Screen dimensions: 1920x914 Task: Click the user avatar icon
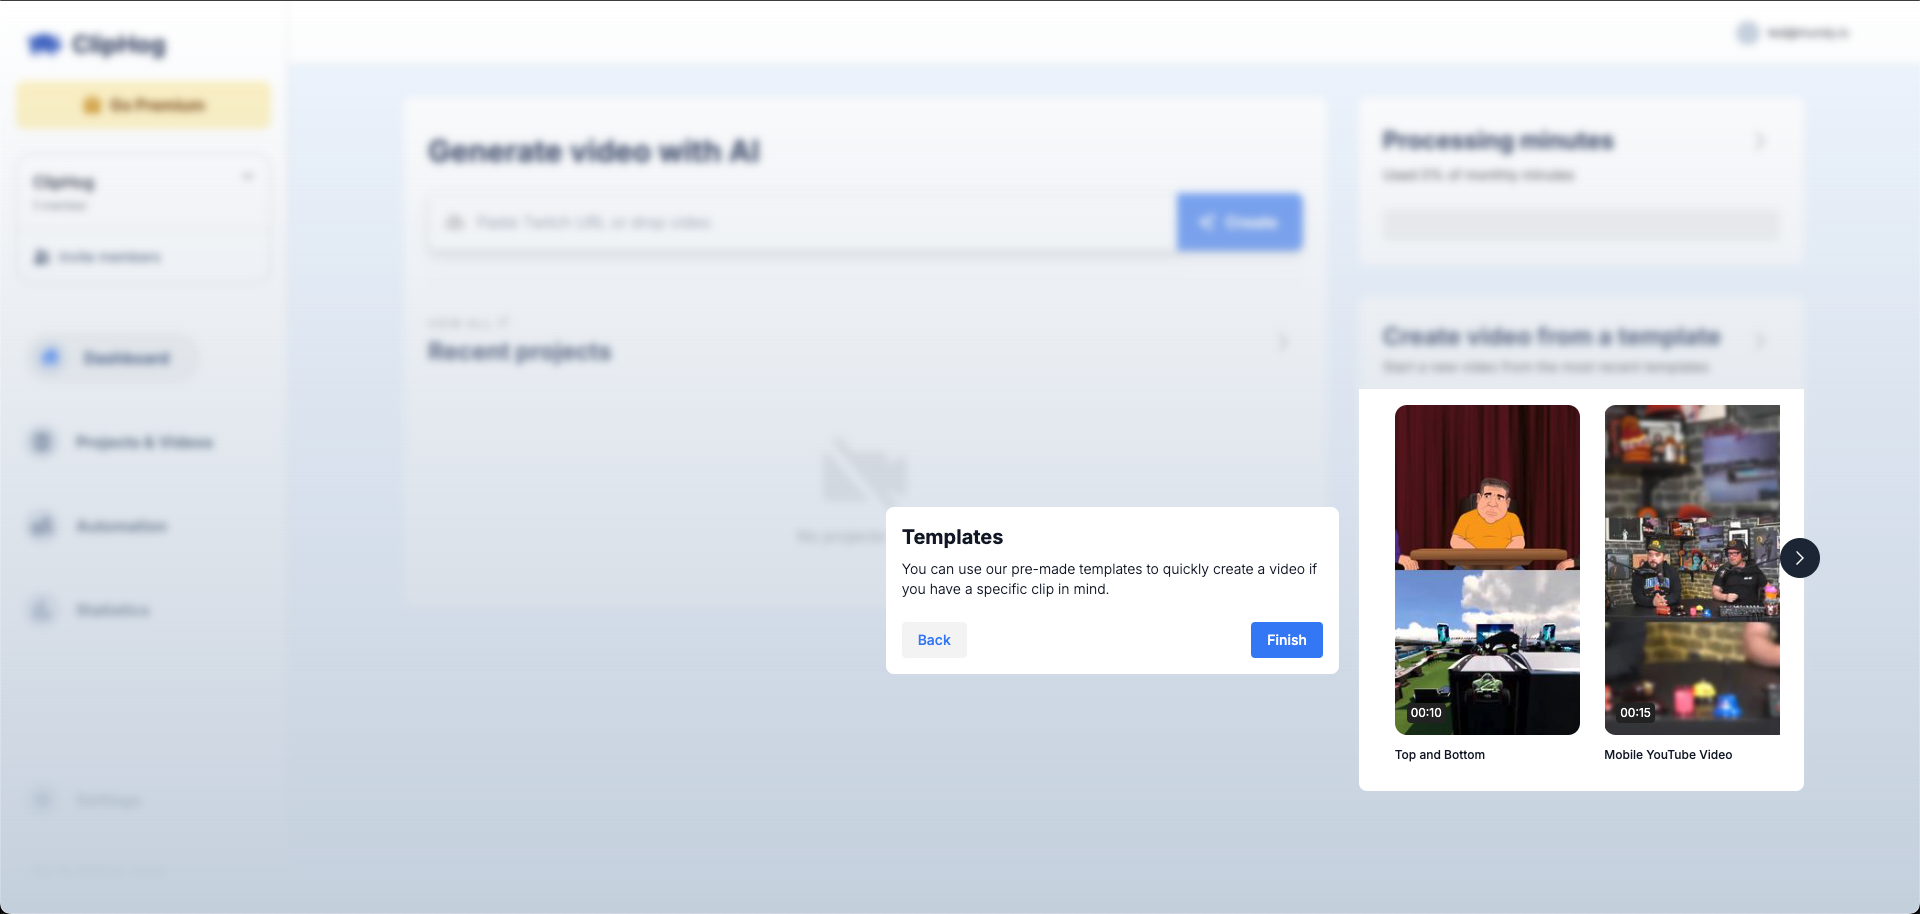click(1747, 33)
